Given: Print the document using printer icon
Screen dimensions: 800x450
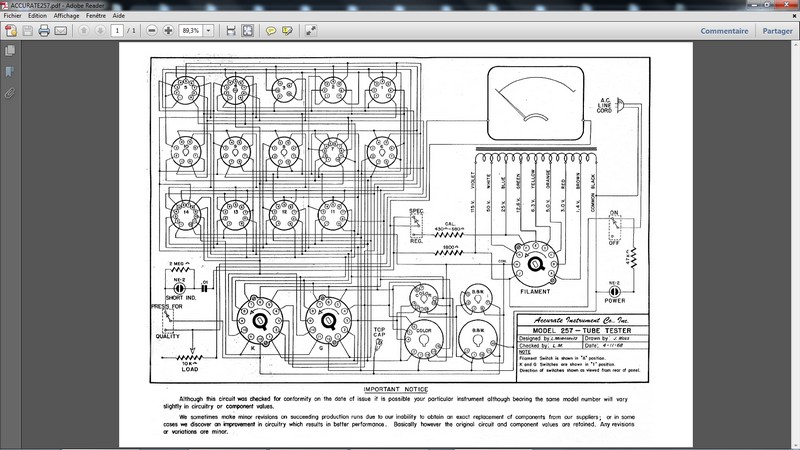Looking at the screenshot, I should [44, 31].
